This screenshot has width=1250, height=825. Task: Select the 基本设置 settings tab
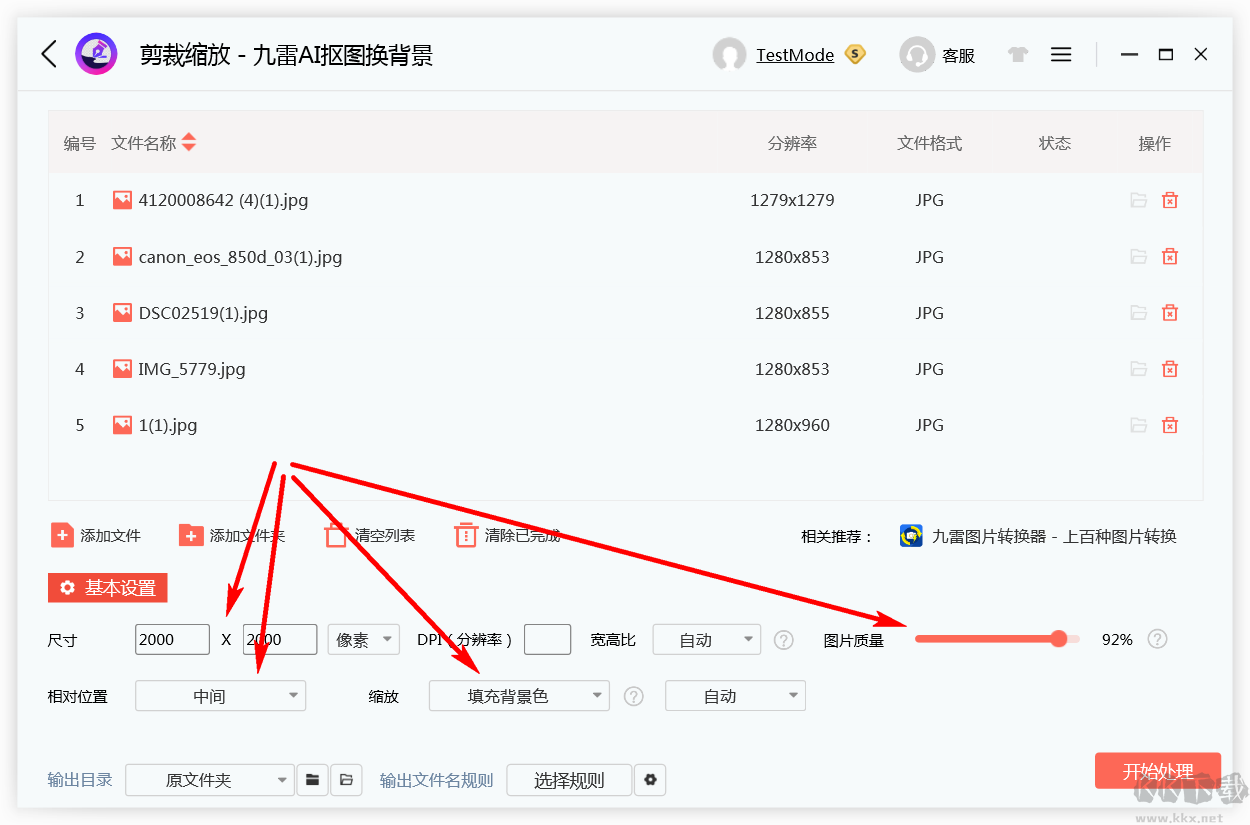[107, 587]
